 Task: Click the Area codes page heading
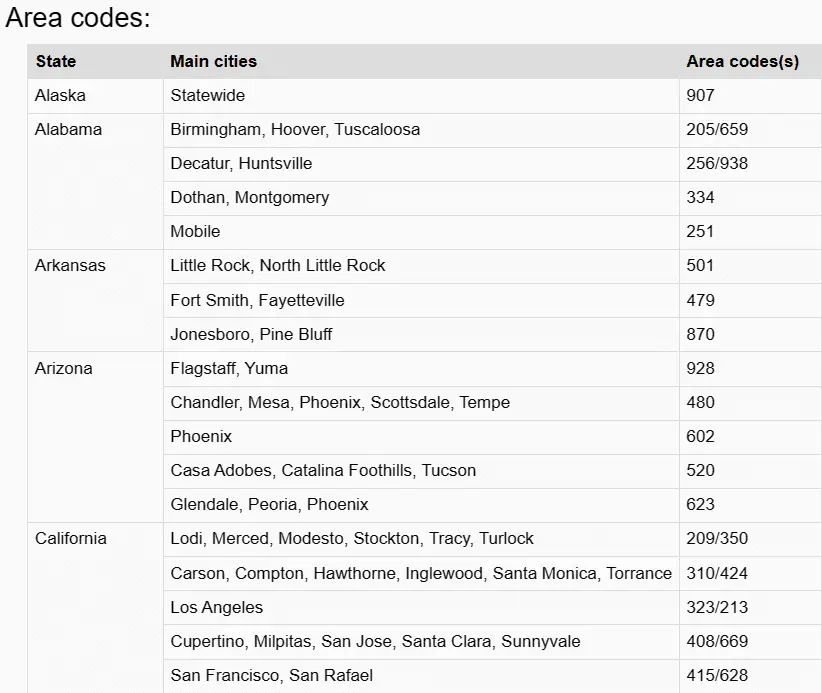78,18
